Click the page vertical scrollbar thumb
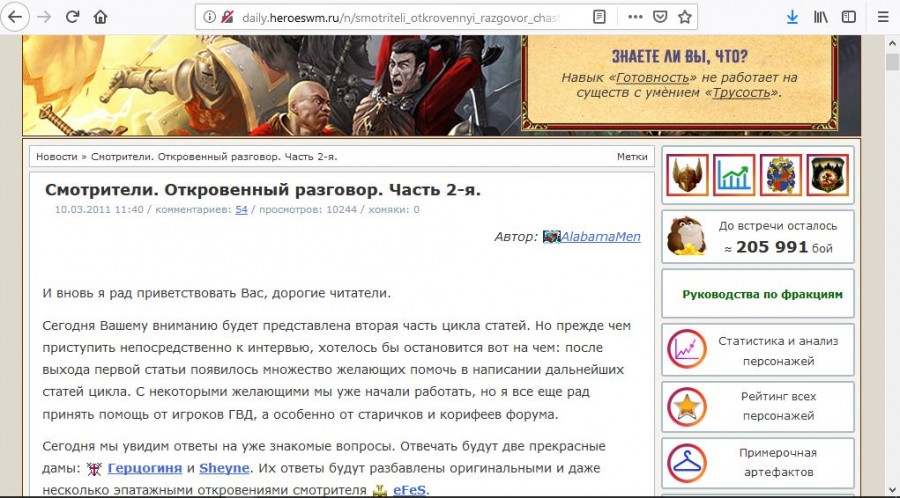The image size is (900, 498). point(892,61)
